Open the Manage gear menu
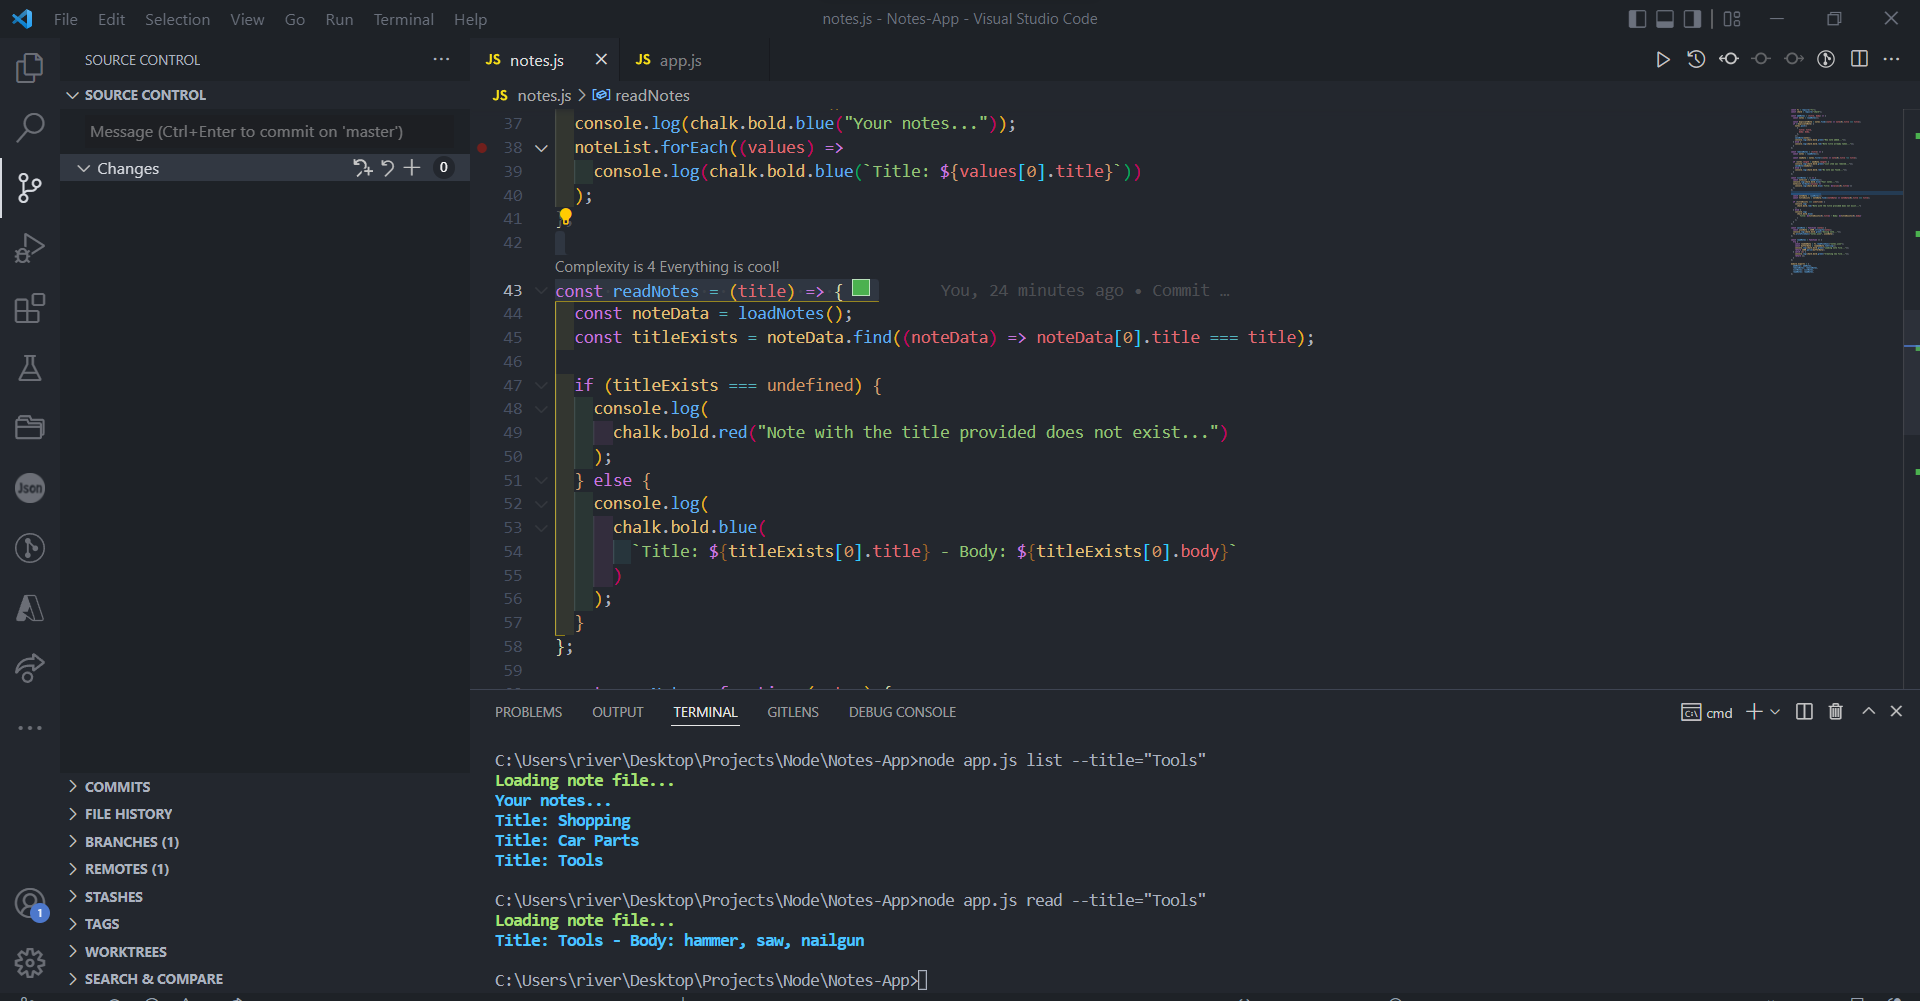1920x1001 pixels. 30,963
